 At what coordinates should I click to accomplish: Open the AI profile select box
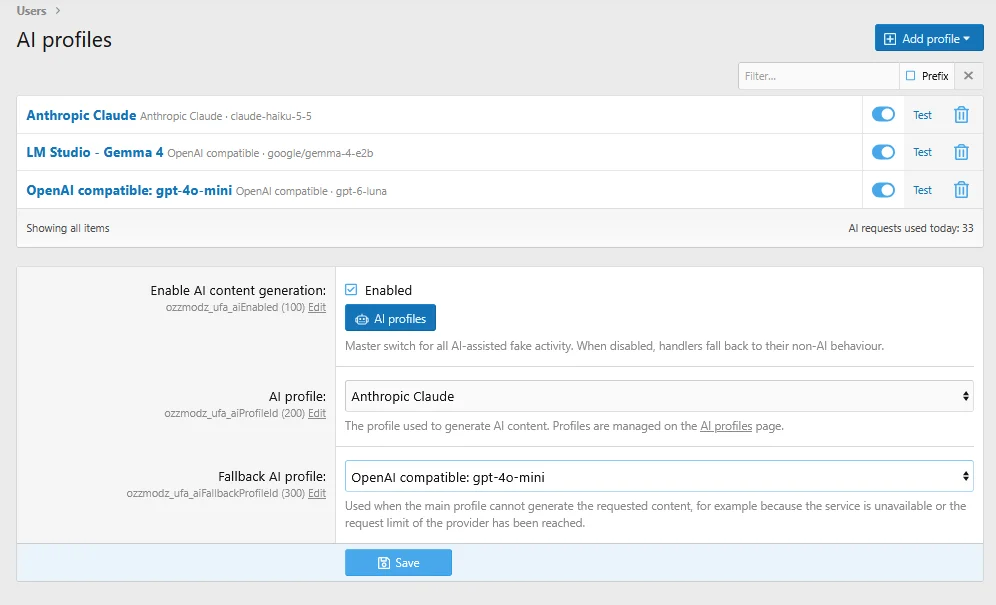tap(659, 396)
